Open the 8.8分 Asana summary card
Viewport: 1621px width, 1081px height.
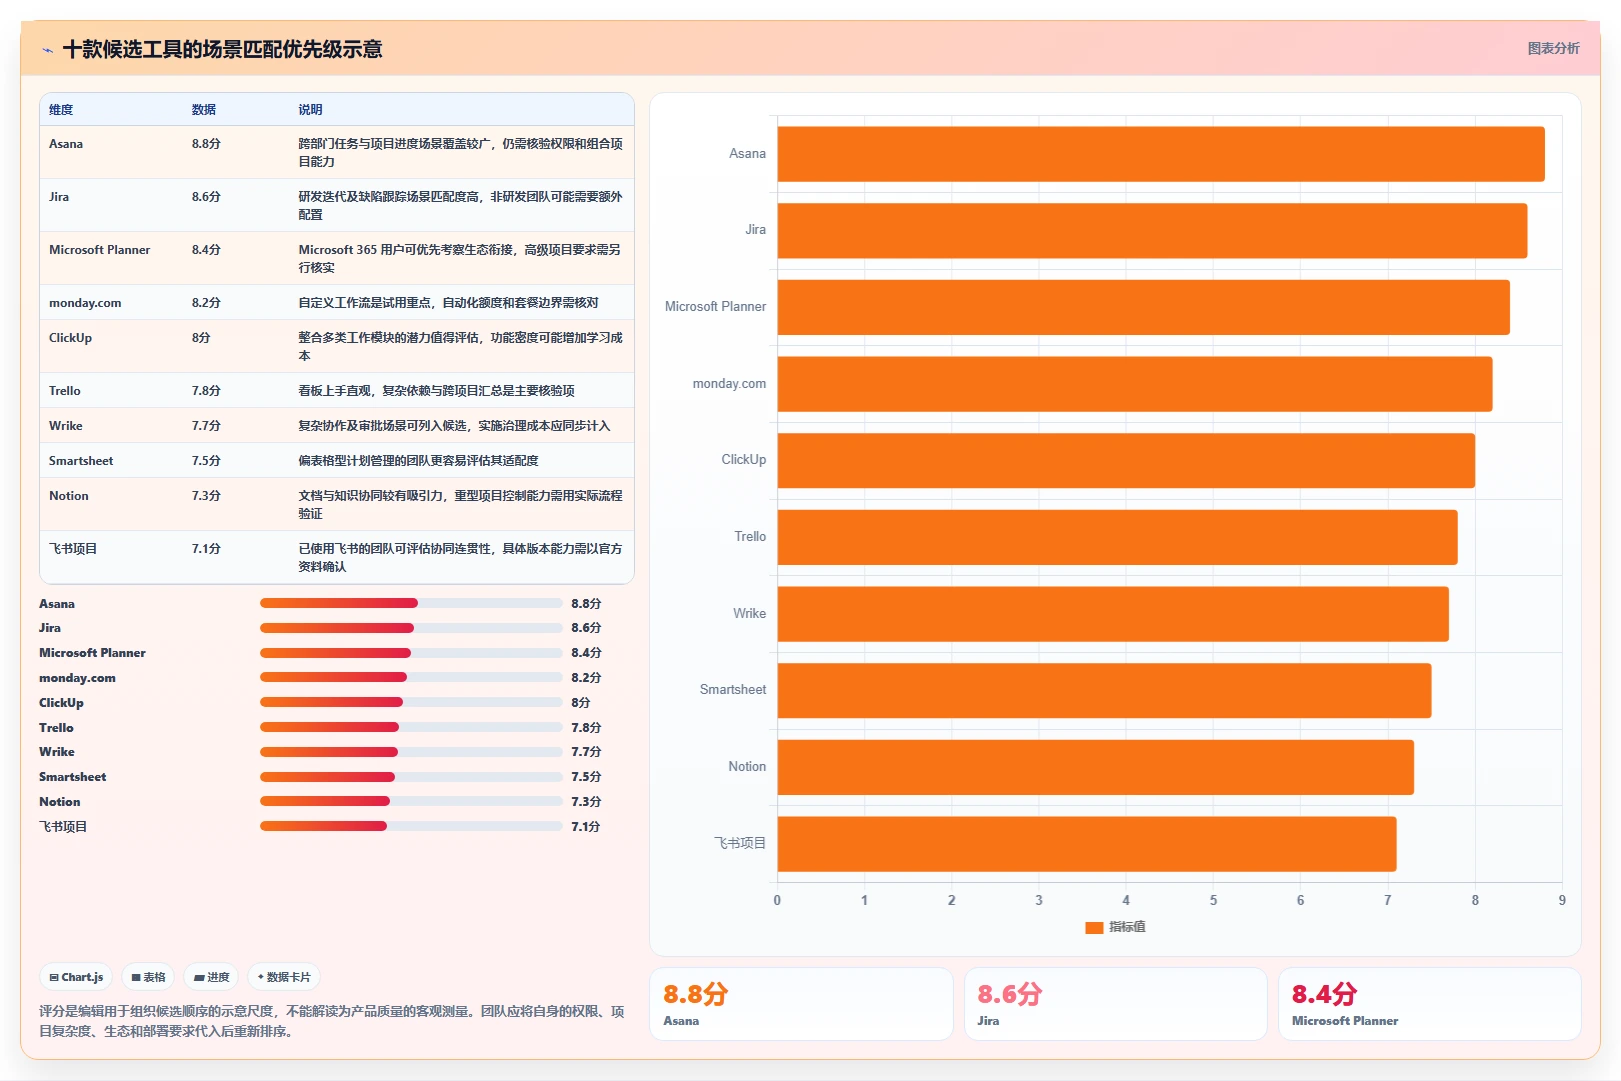point(801,1004)
